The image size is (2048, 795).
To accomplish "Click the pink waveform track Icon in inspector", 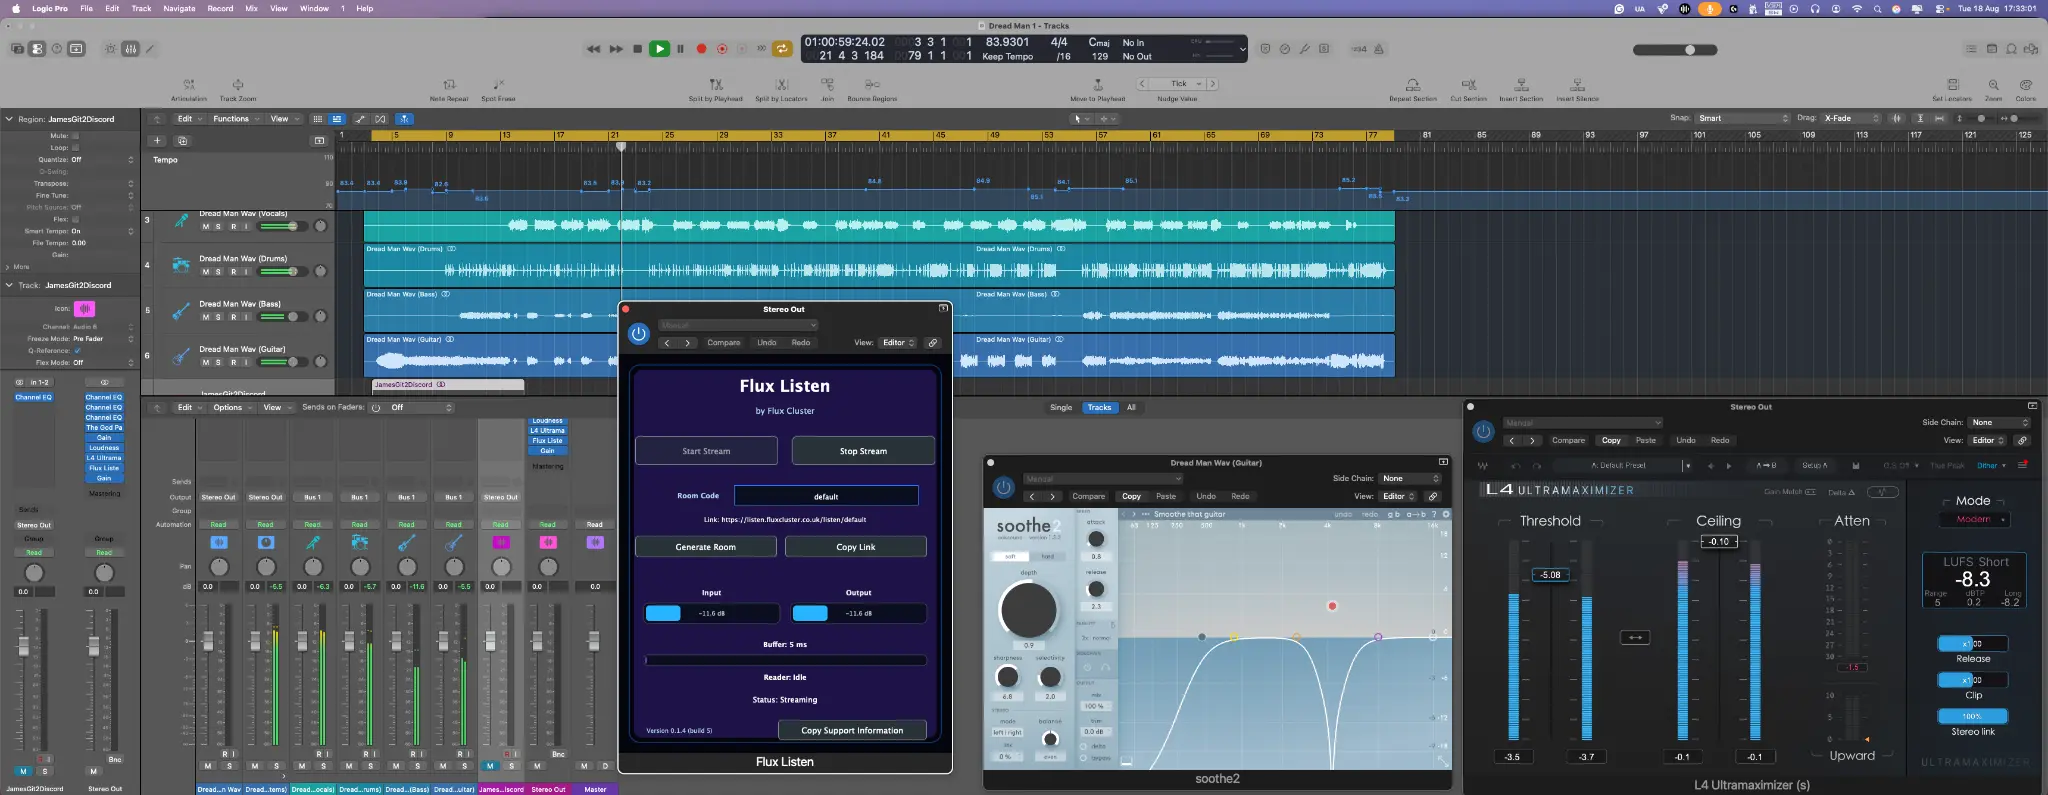I will coord(85,309).
